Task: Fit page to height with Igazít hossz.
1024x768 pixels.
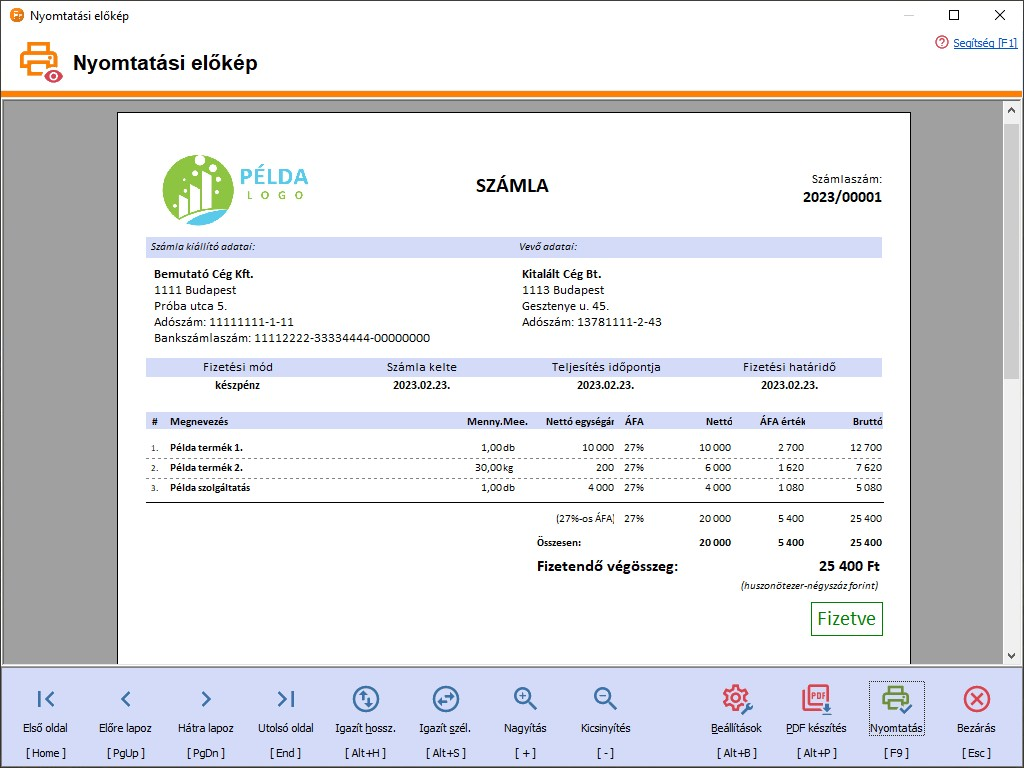Action: [x=365, y=699]
